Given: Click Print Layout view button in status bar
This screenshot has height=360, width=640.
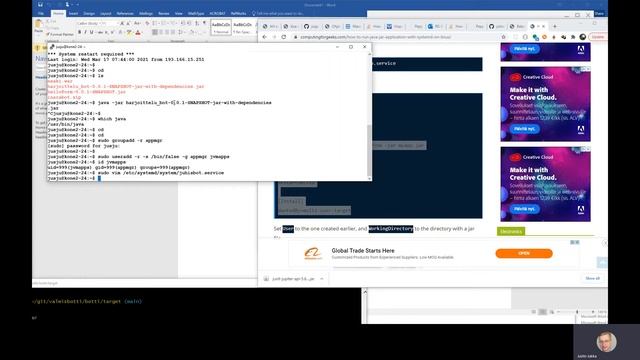Looking at the screenshot, I should pyautogui.click(x=542, y=312).
